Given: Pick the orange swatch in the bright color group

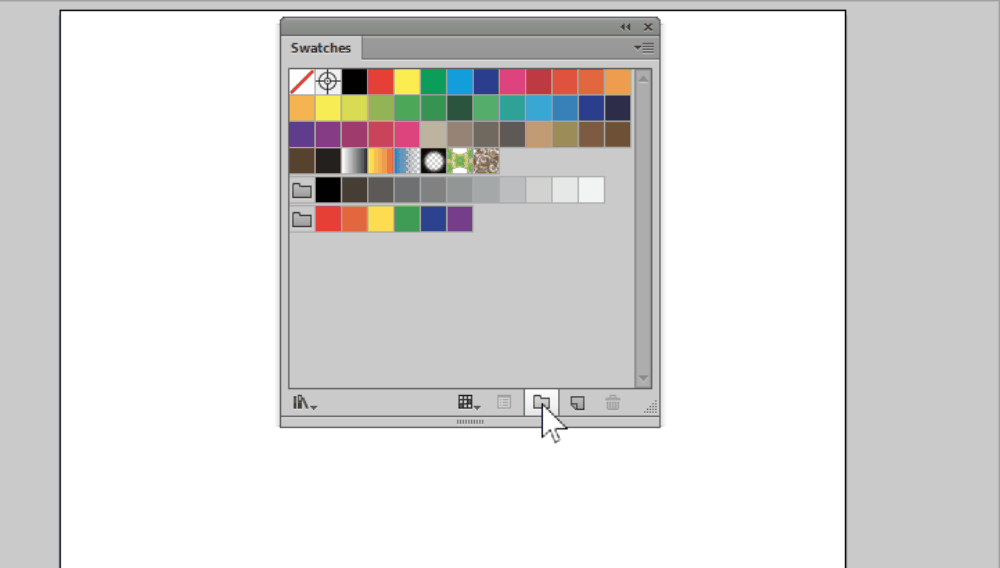Looking at the screenshot, I should point(354,219).
